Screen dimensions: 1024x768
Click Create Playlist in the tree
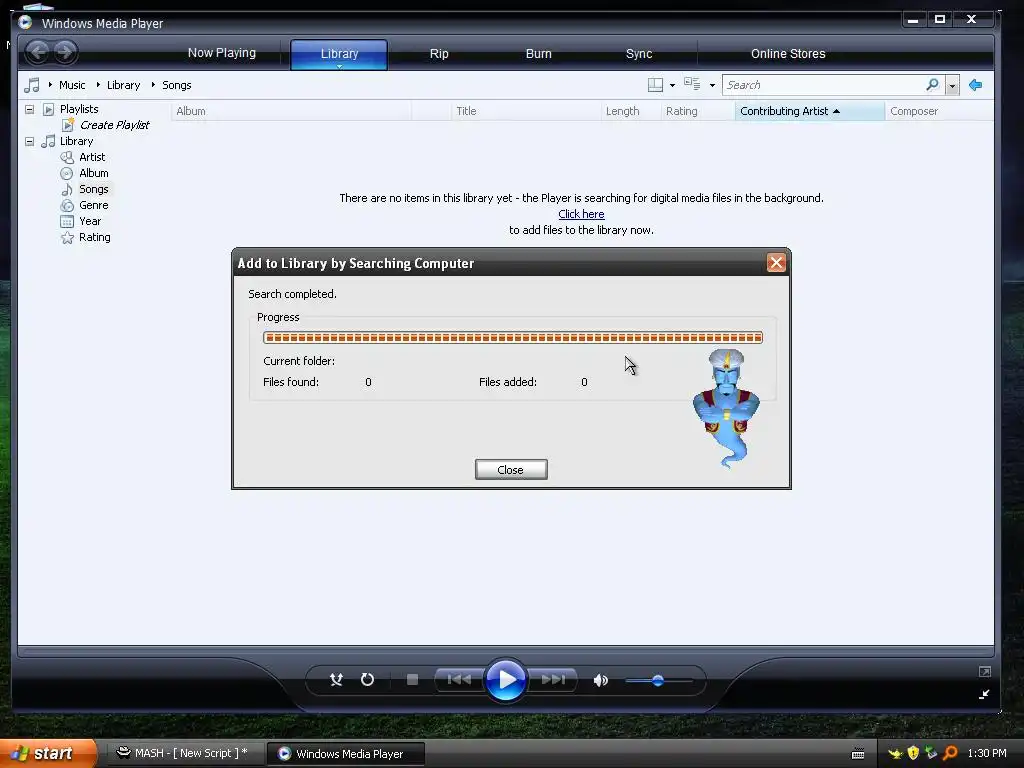coord(114,125)
